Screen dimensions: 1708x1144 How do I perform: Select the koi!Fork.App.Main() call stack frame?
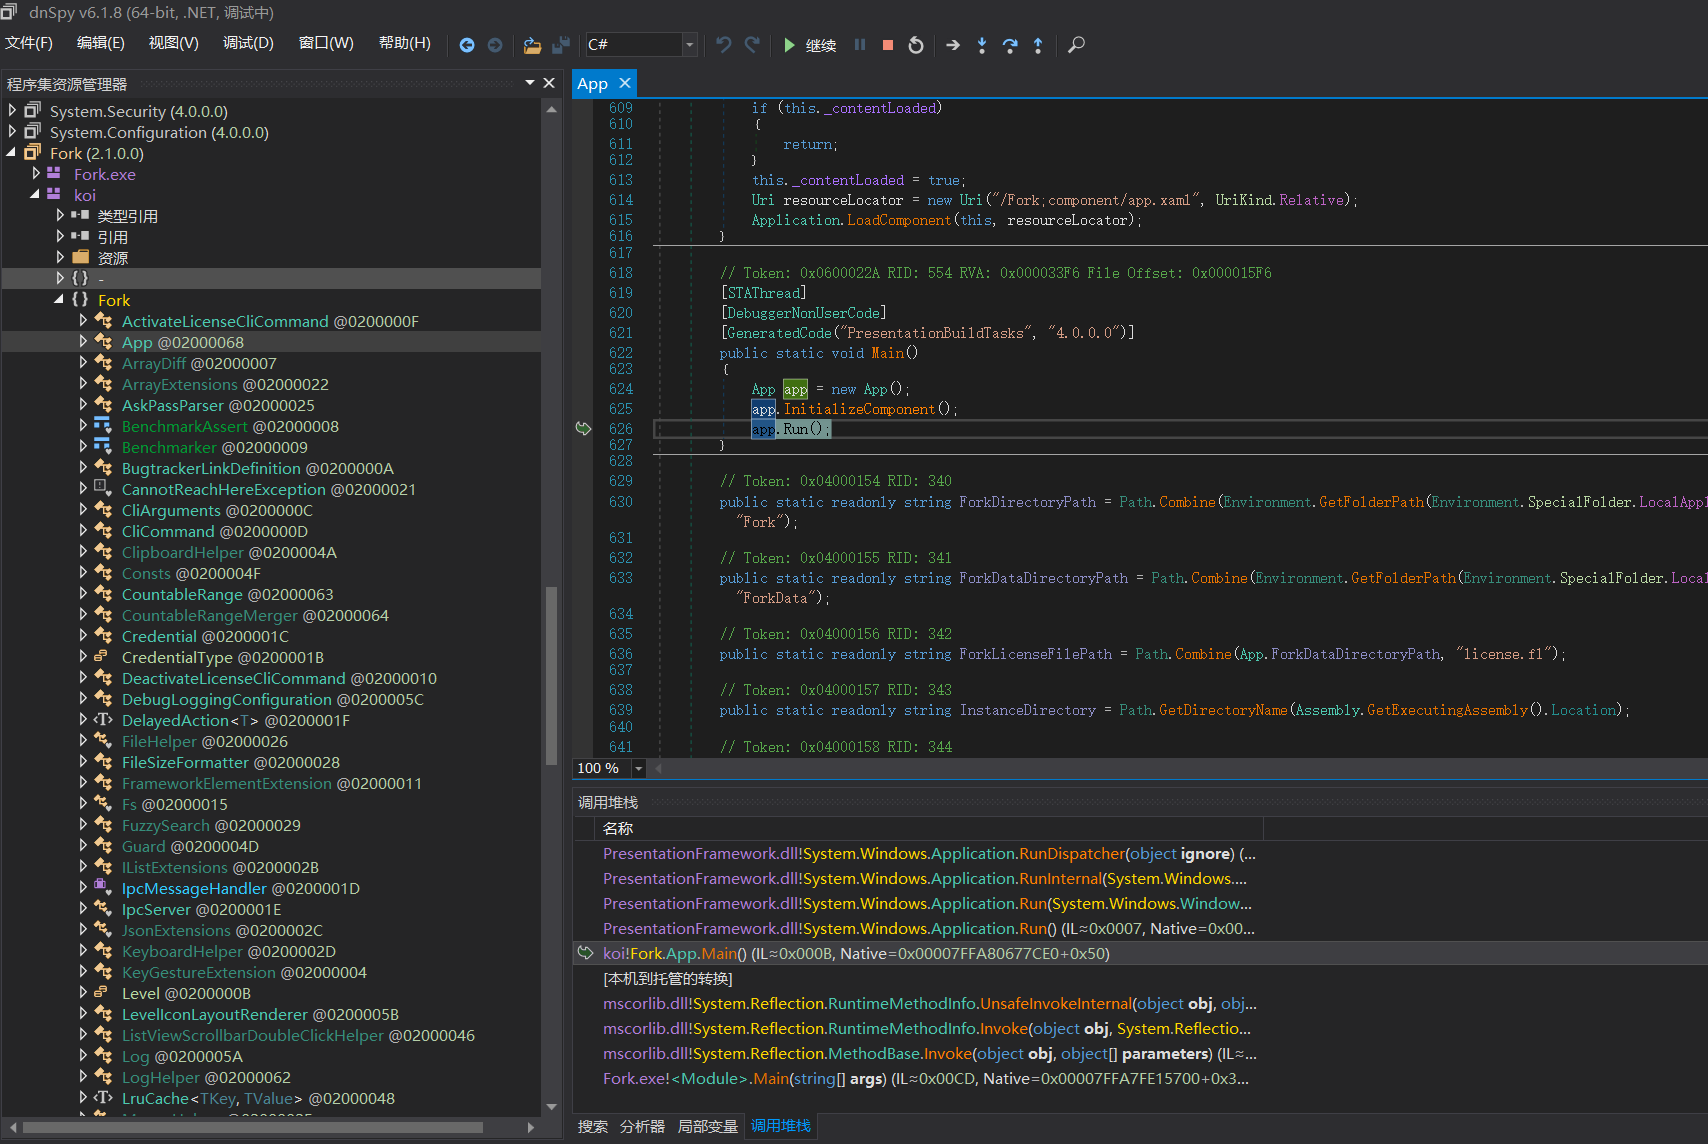[856, 953]
